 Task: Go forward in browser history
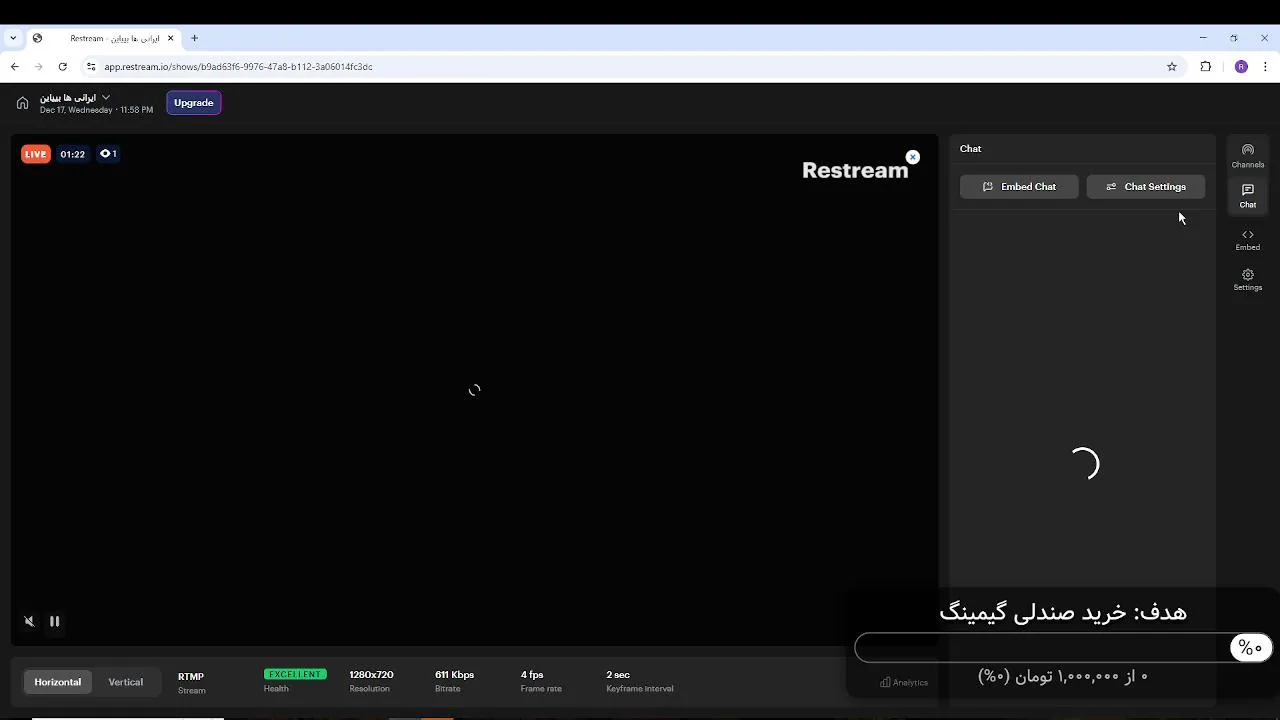pyautogui.click(x=38, y=67)
